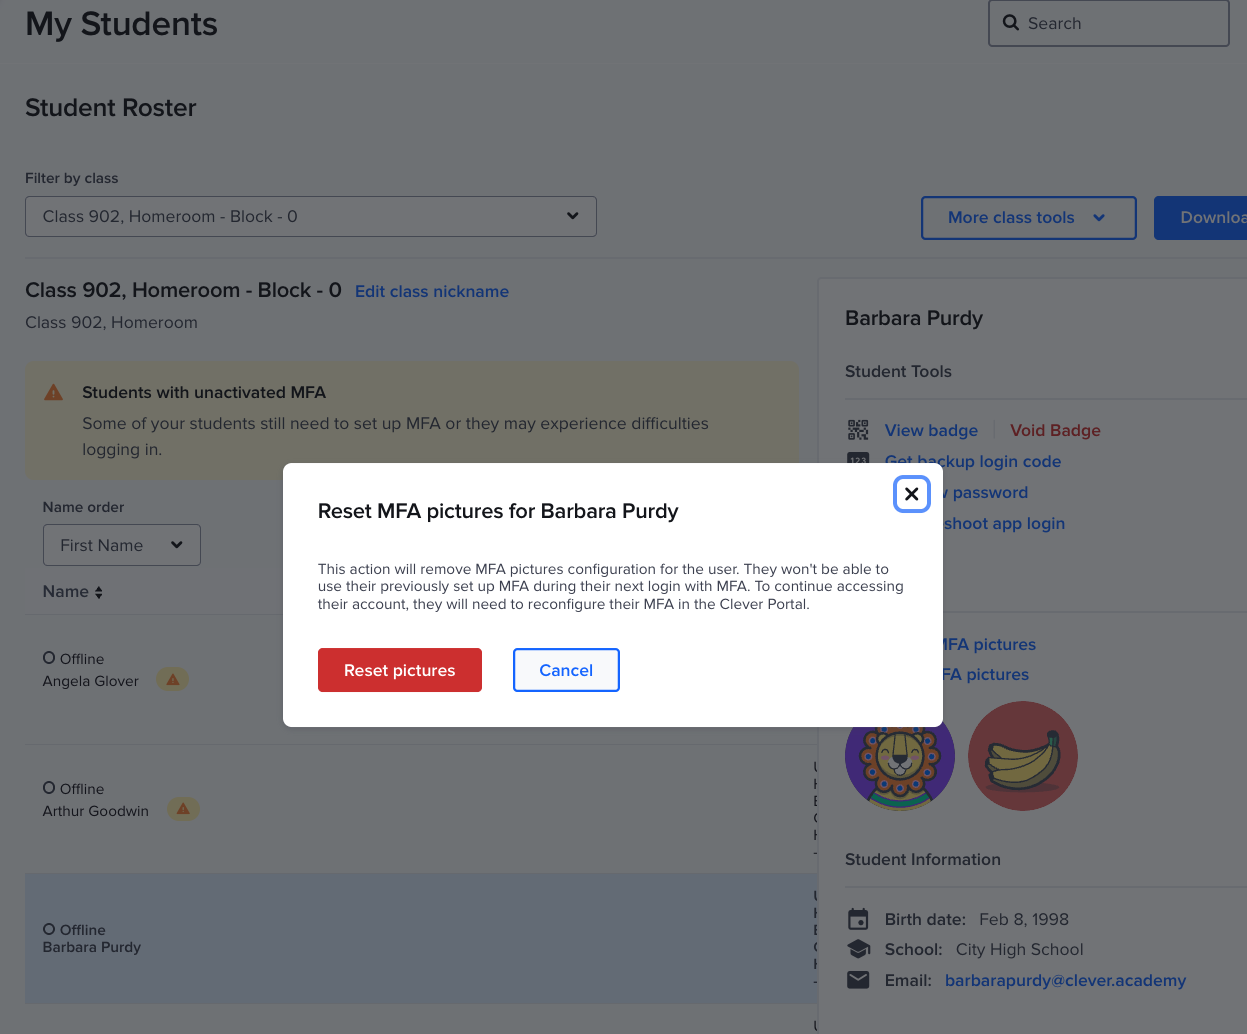The image size is (1247, 1034).
Task: Open the First Name order dropdown
Action: [121, 545]
